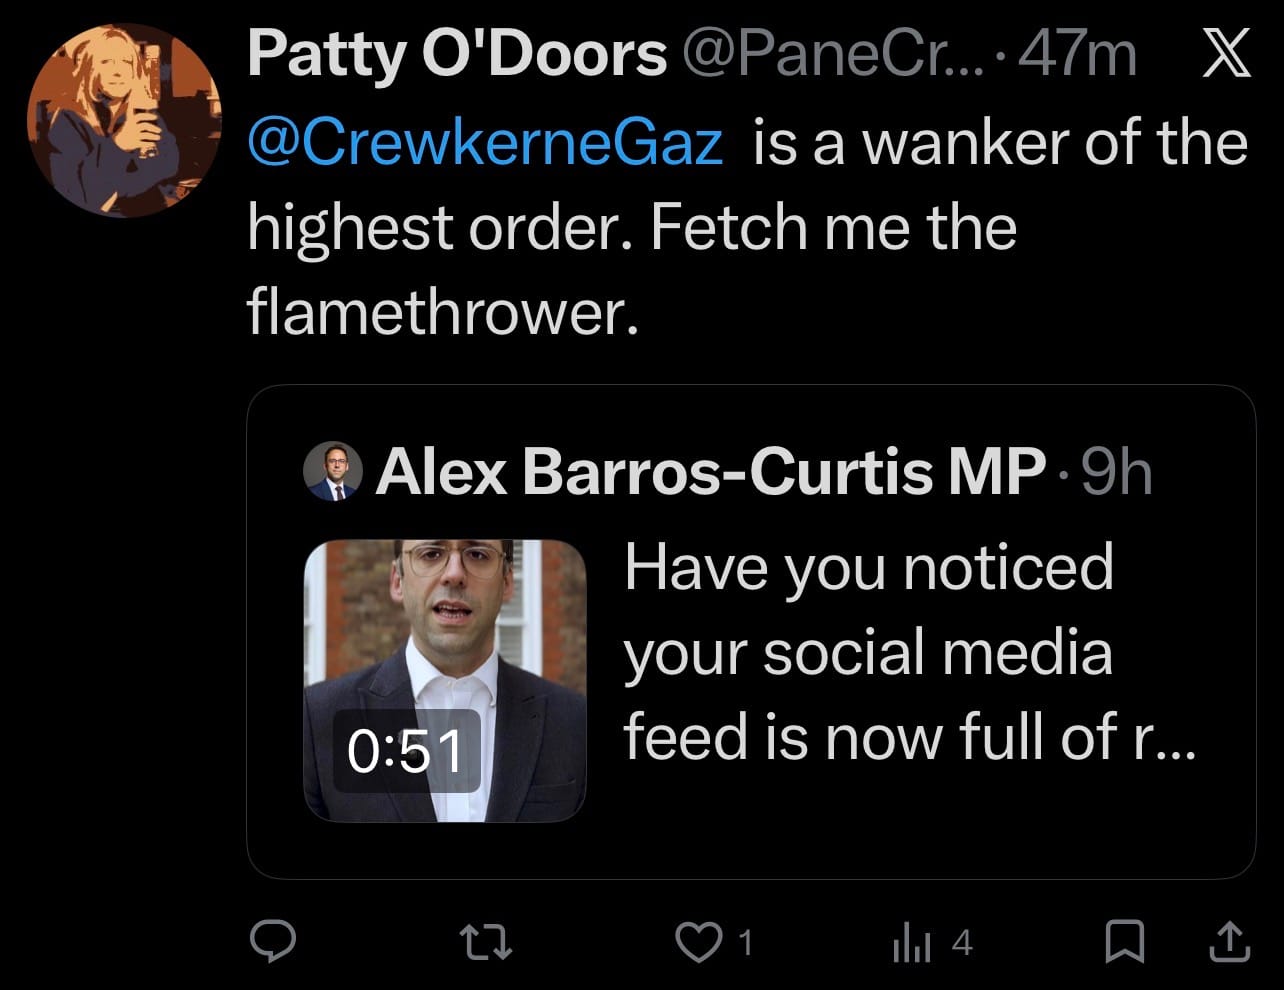The image size is (1284, 990).
Task: Click the 'Fetch me the flamethrower' tweet text
Action: point(630,270)
